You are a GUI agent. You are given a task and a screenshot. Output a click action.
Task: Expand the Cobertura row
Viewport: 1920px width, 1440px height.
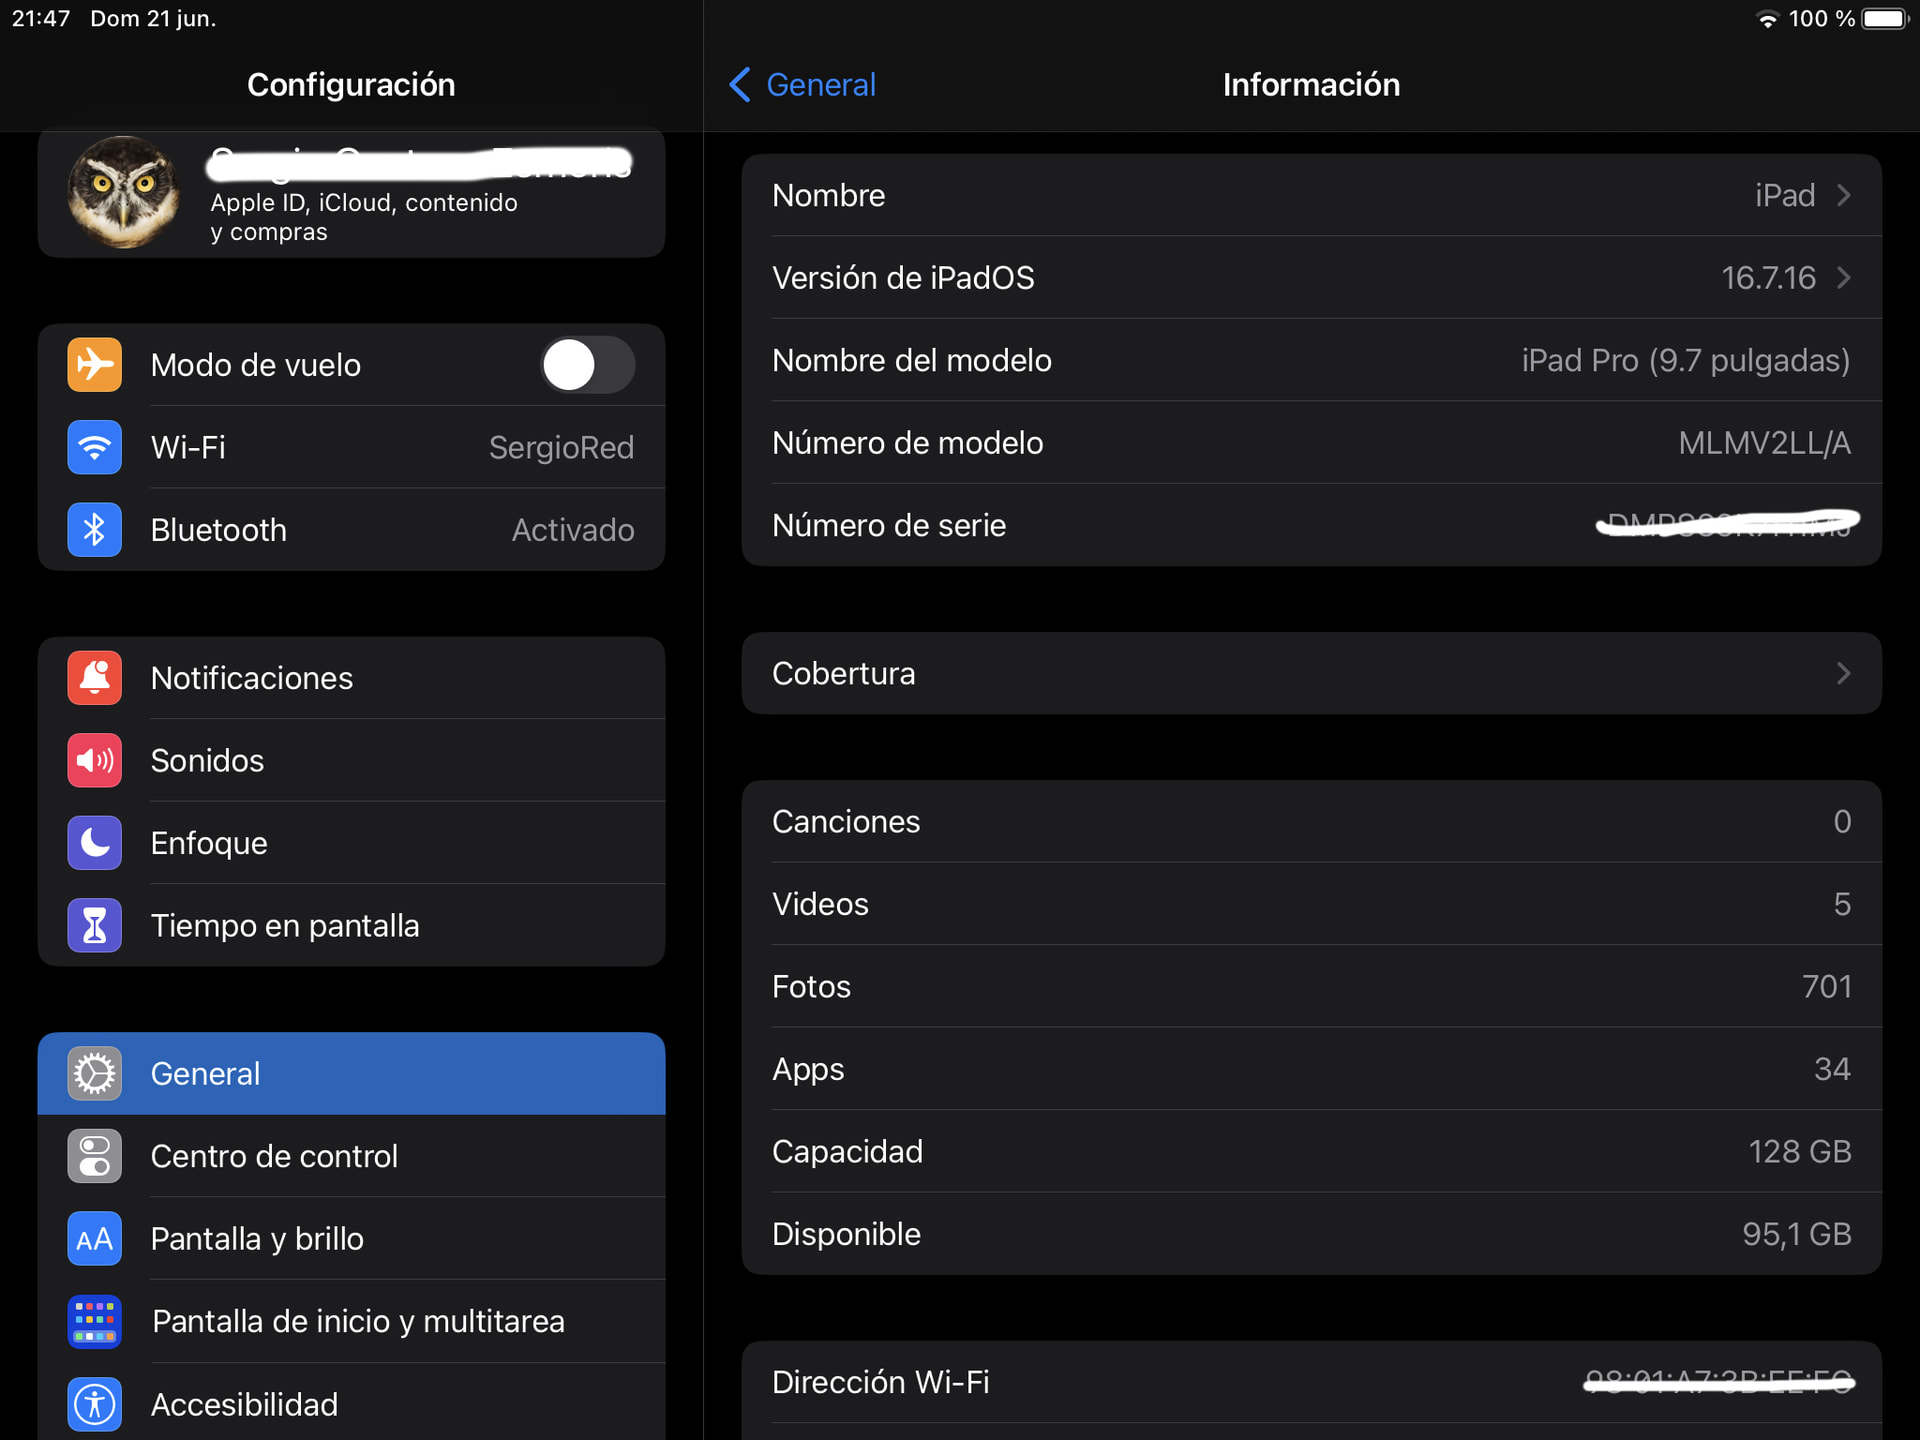pyautogui.click(x=1311, y=674)
